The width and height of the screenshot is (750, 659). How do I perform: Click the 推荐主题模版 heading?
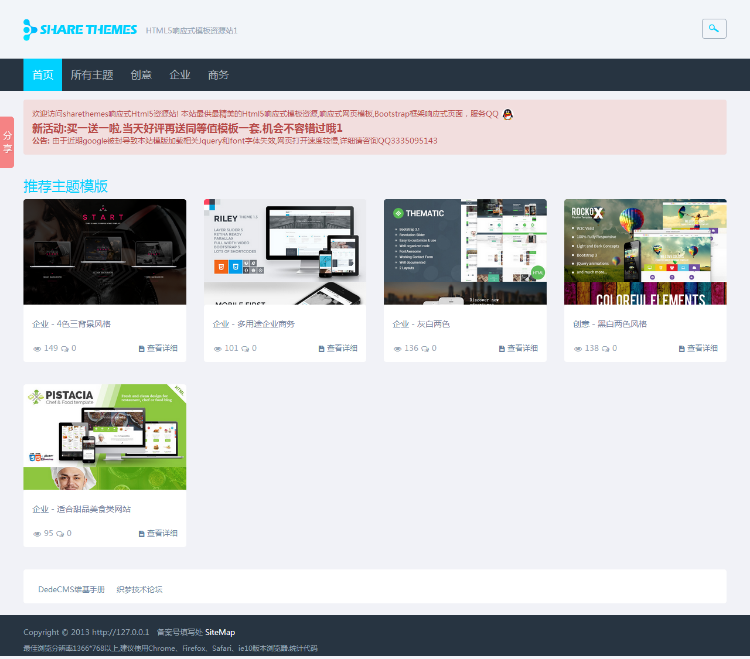(66, 186)
